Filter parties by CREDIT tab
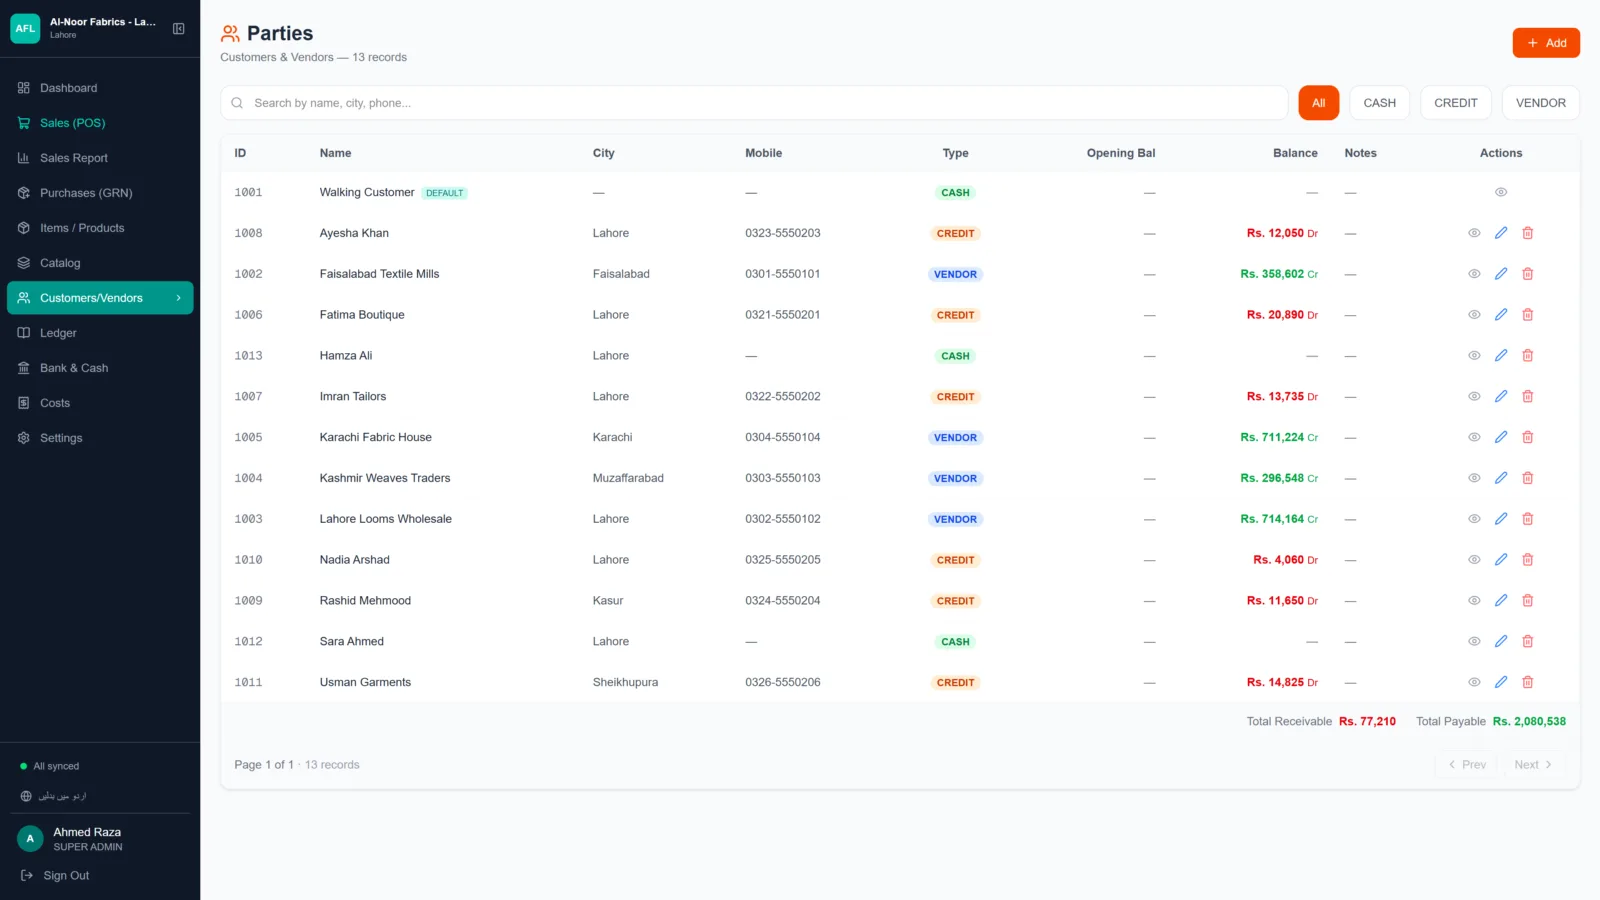 tap(1456, 103)
